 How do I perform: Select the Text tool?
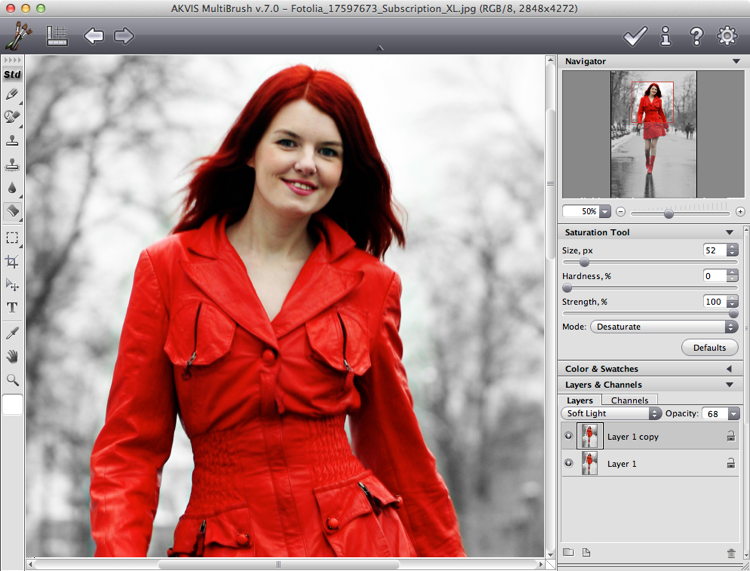pyautogui.click(x=12, y=307)
